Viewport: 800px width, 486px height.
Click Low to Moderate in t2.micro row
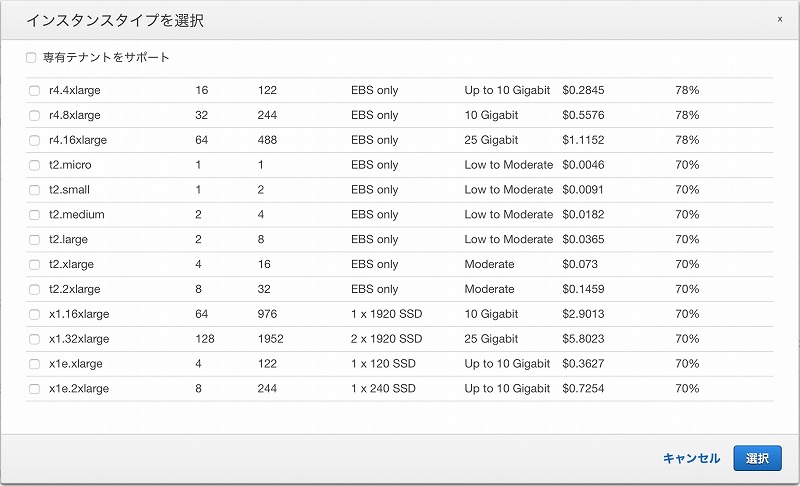509,165
